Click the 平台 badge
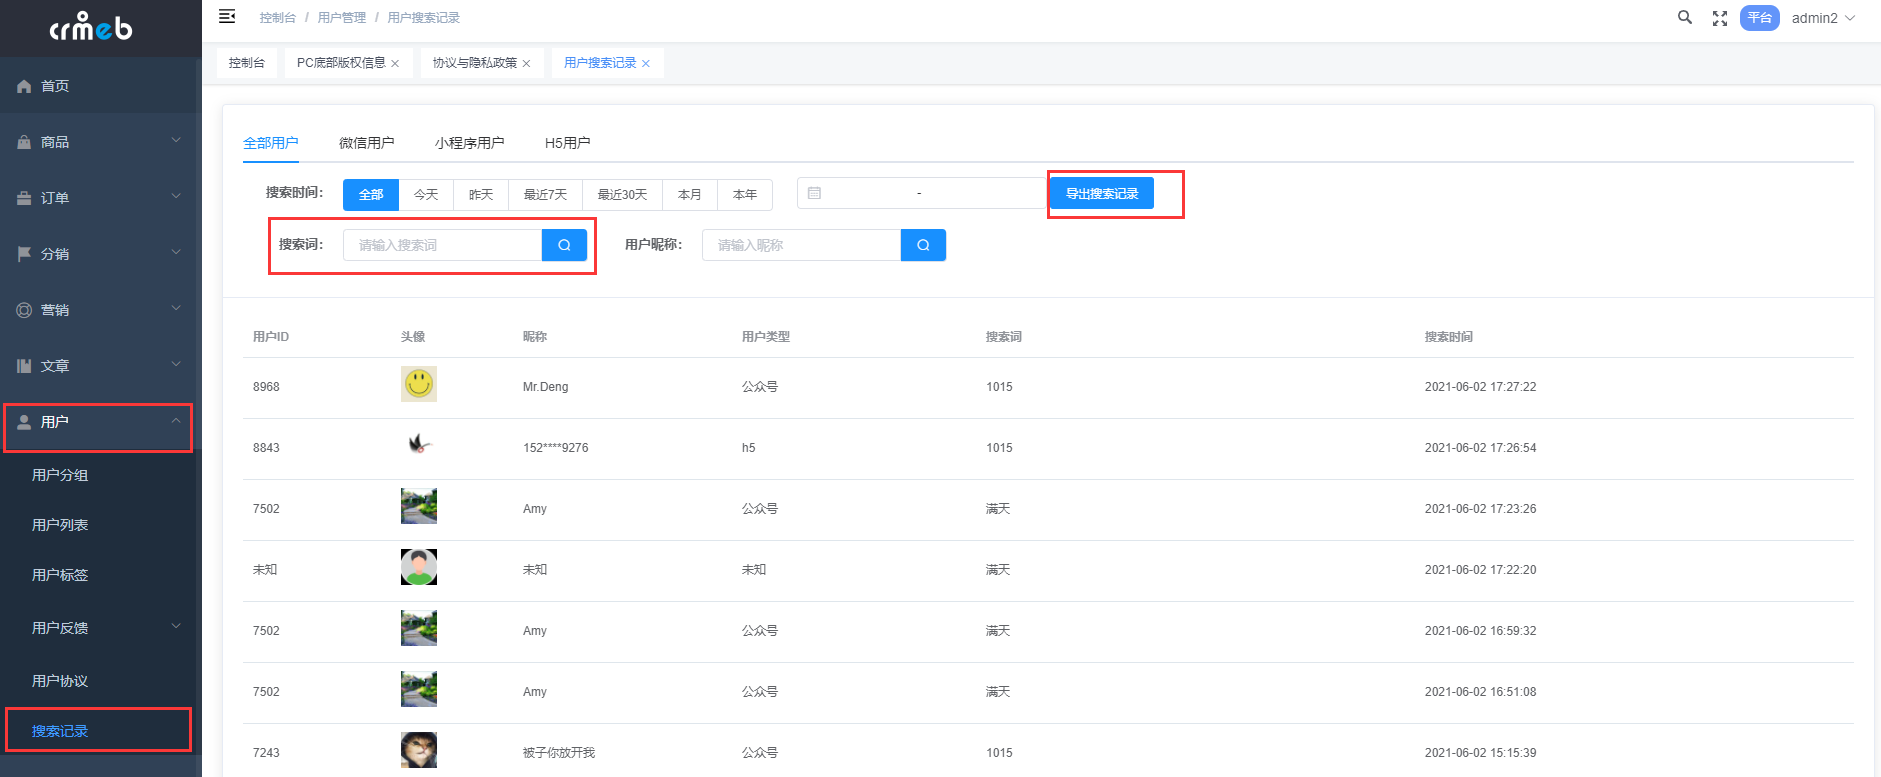Viewport: 1881px width, 777px height. [1759, 18]
